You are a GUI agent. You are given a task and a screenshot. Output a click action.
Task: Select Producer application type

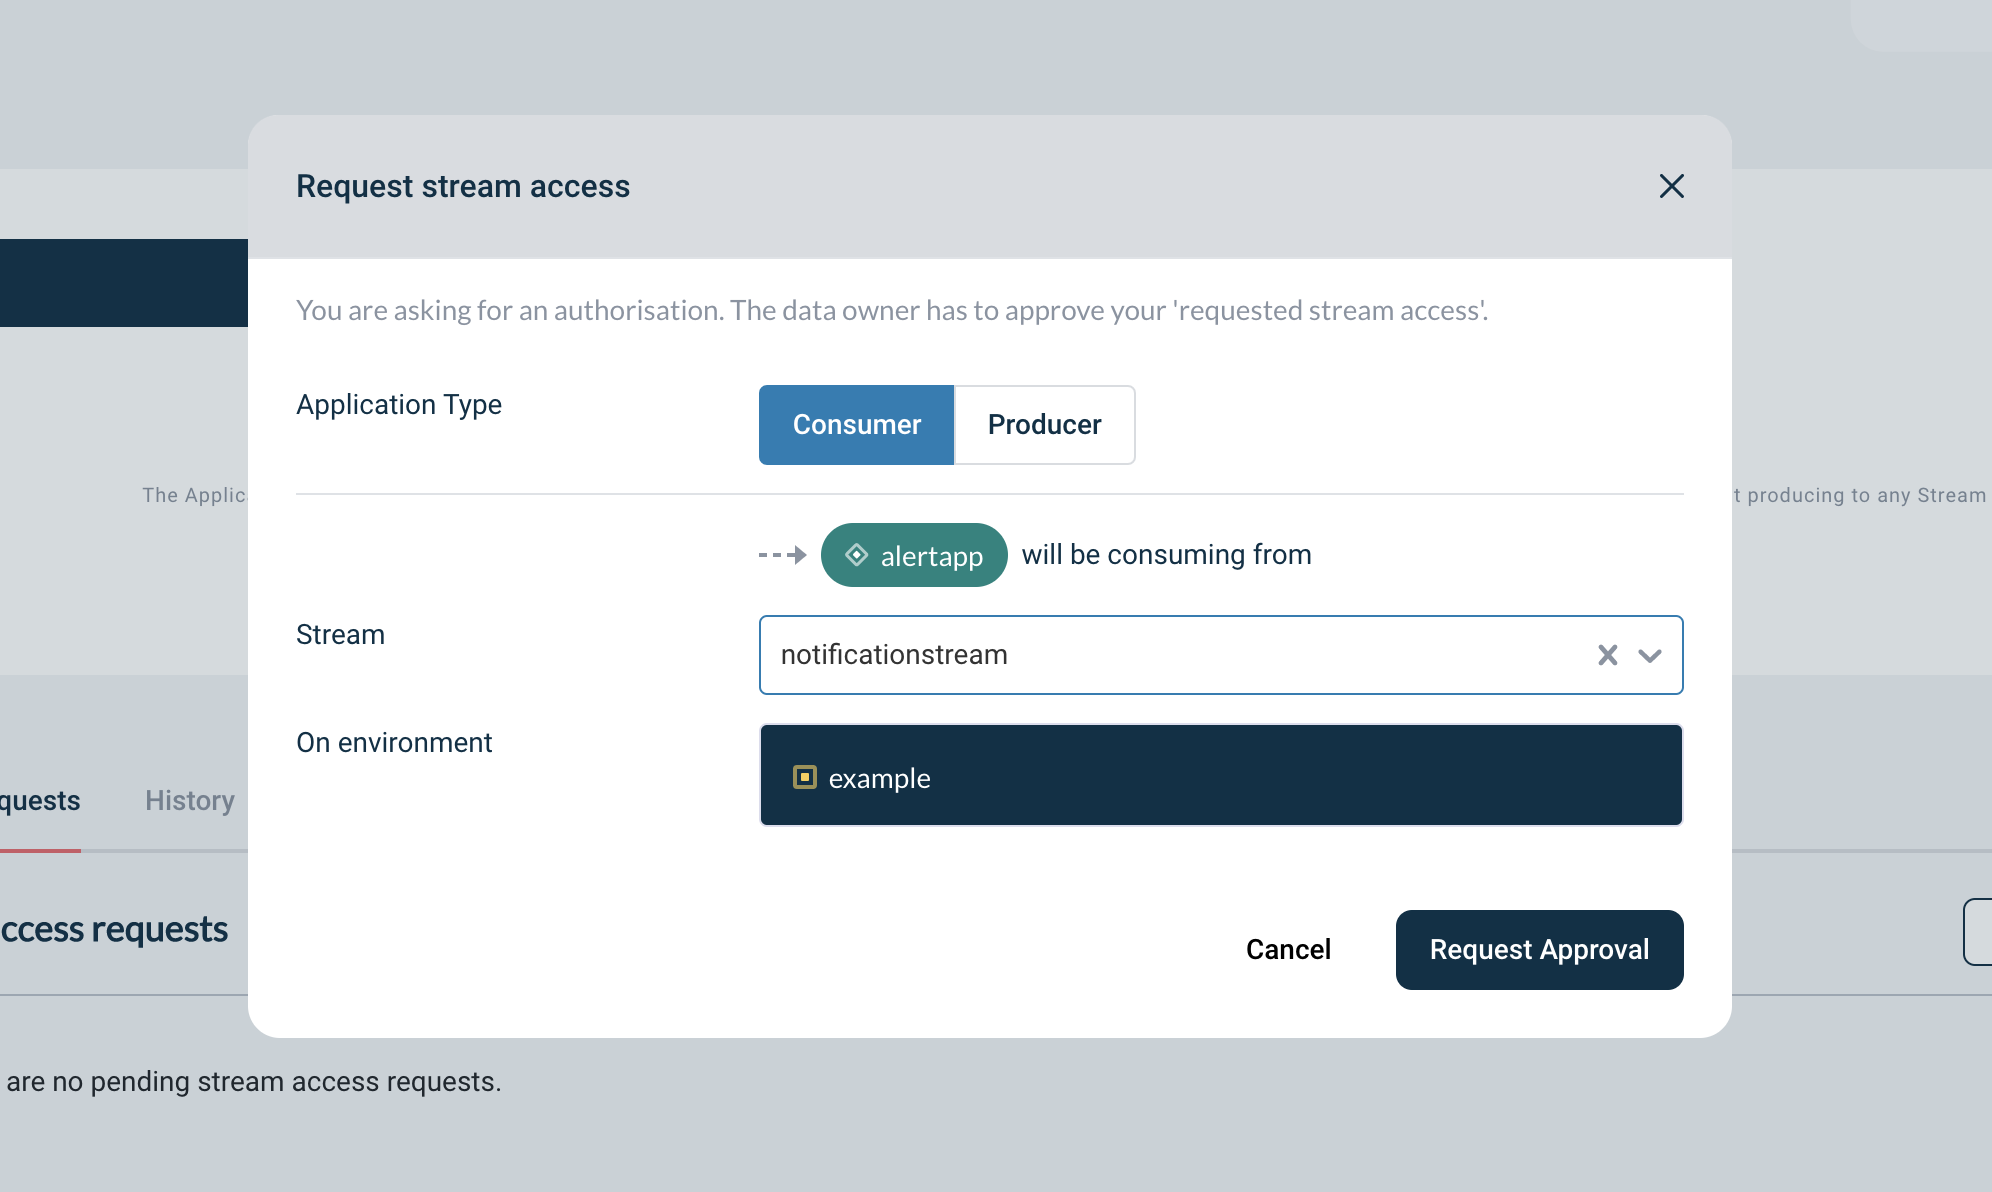[x=1045, y=425]
